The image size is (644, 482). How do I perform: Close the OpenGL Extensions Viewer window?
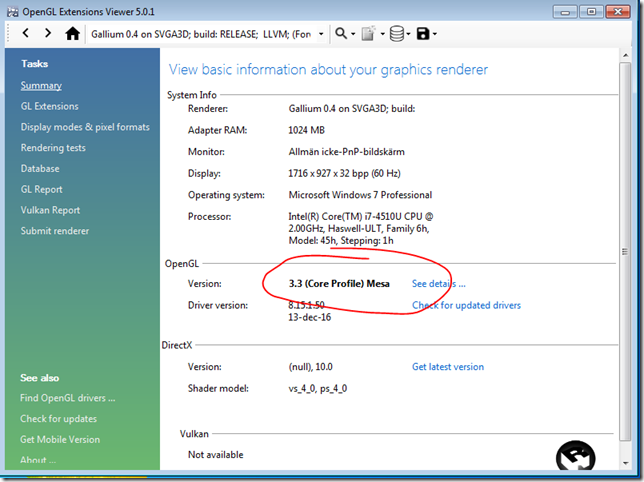[x=618, y=12]
